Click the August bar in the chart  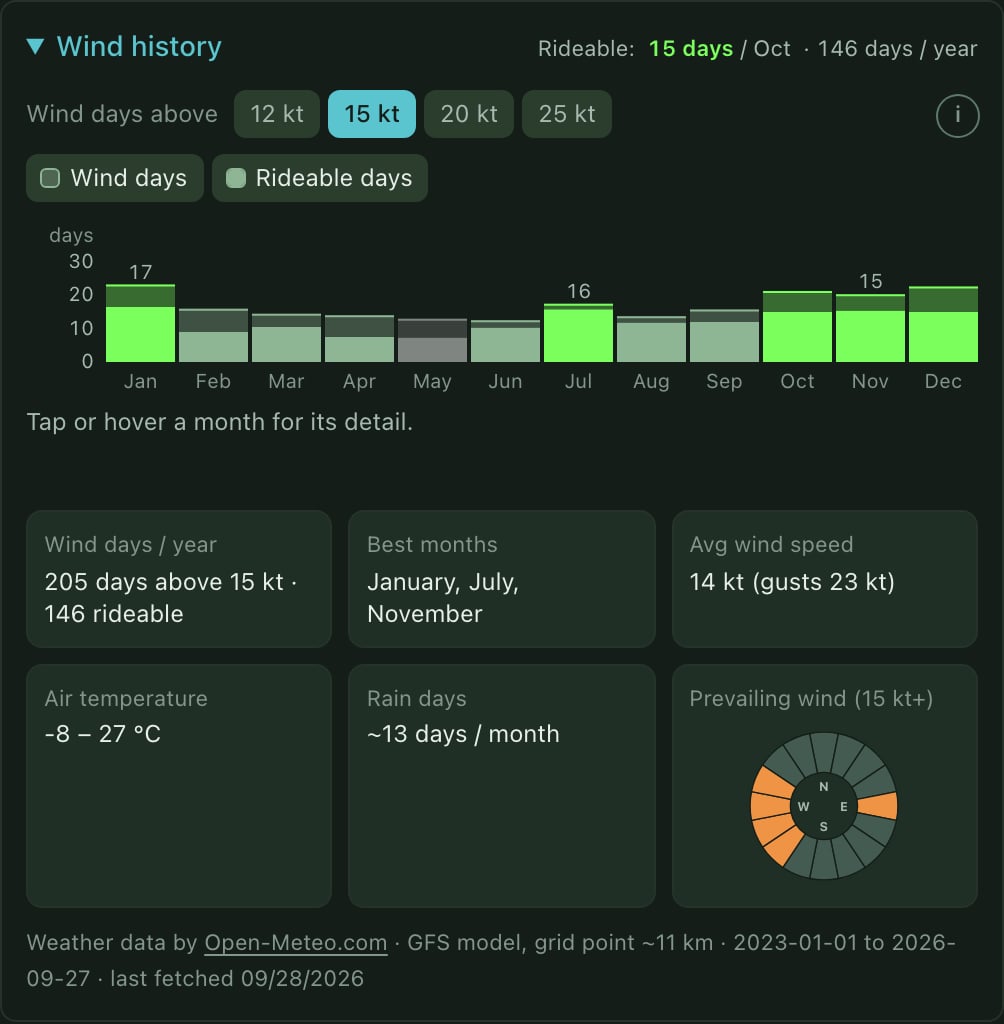(651, 339)
